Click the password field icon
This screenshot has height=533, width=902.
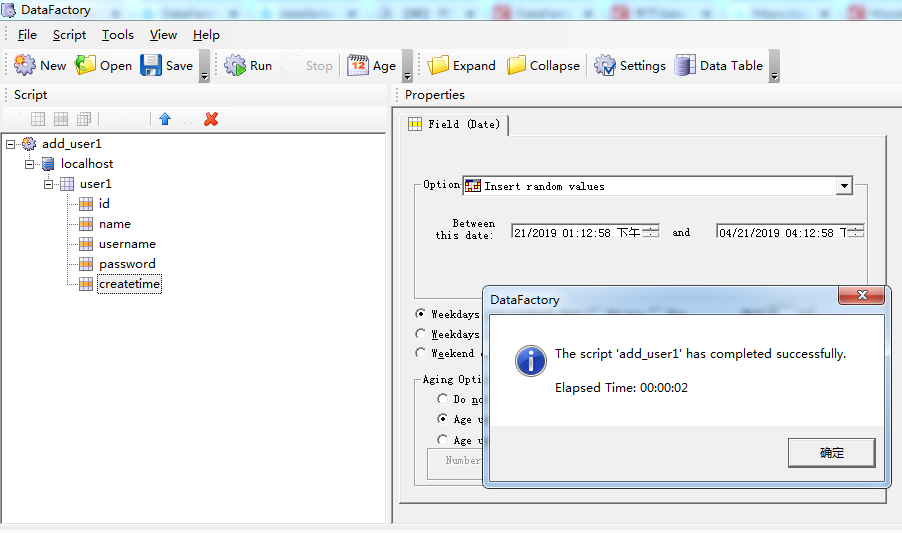point(86,264)
